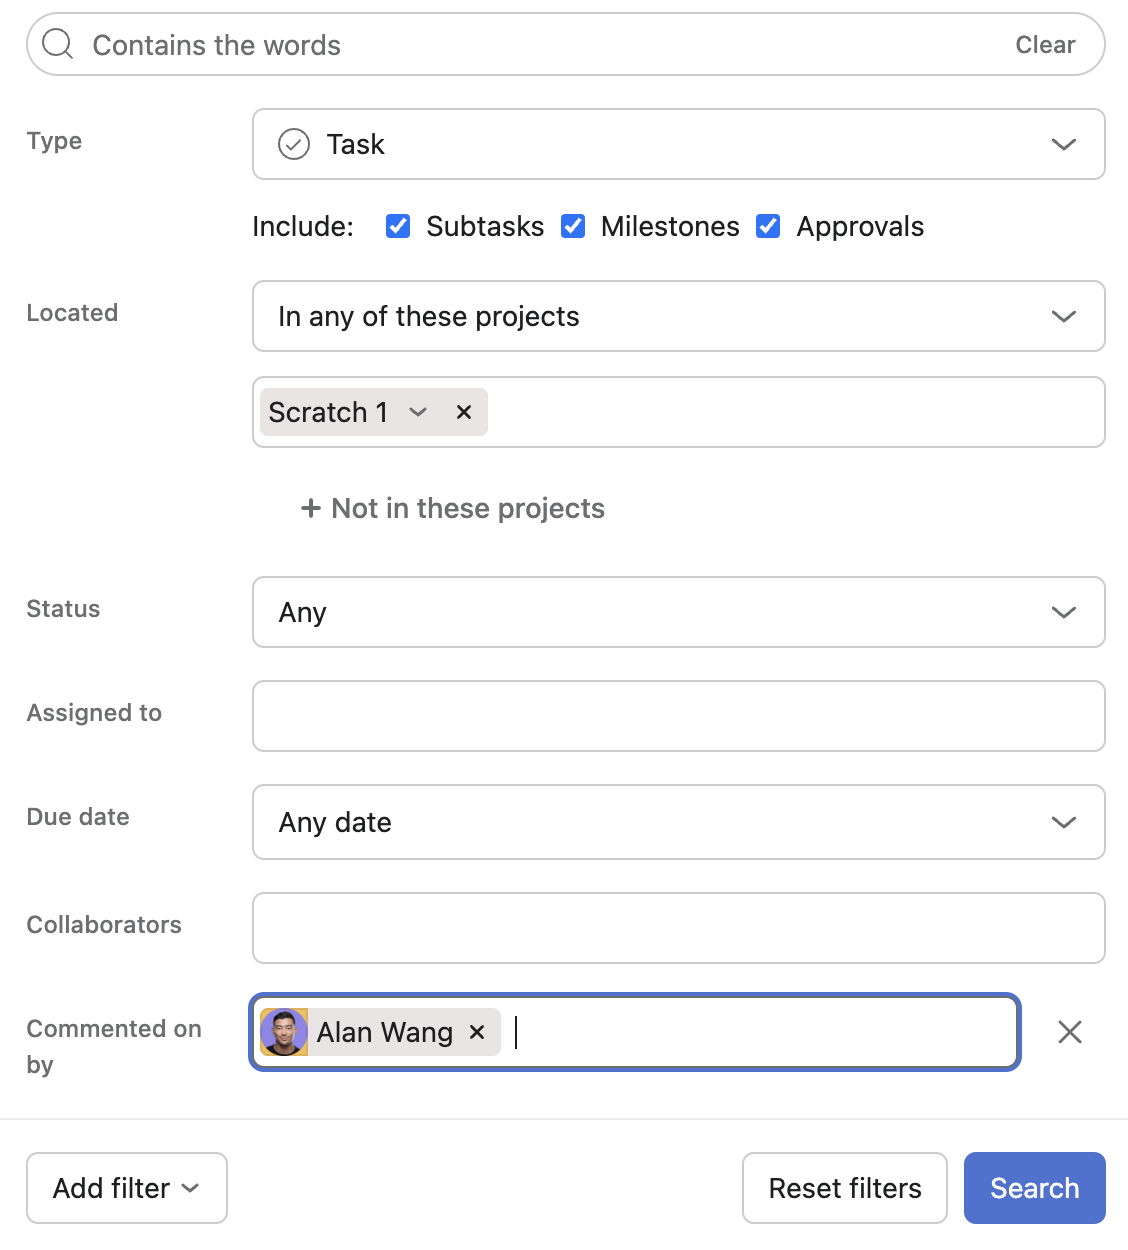This screenshot has height=1250, width=1128.
Task: Uncheck the Milestones checkbox
Action: (573, 226)
